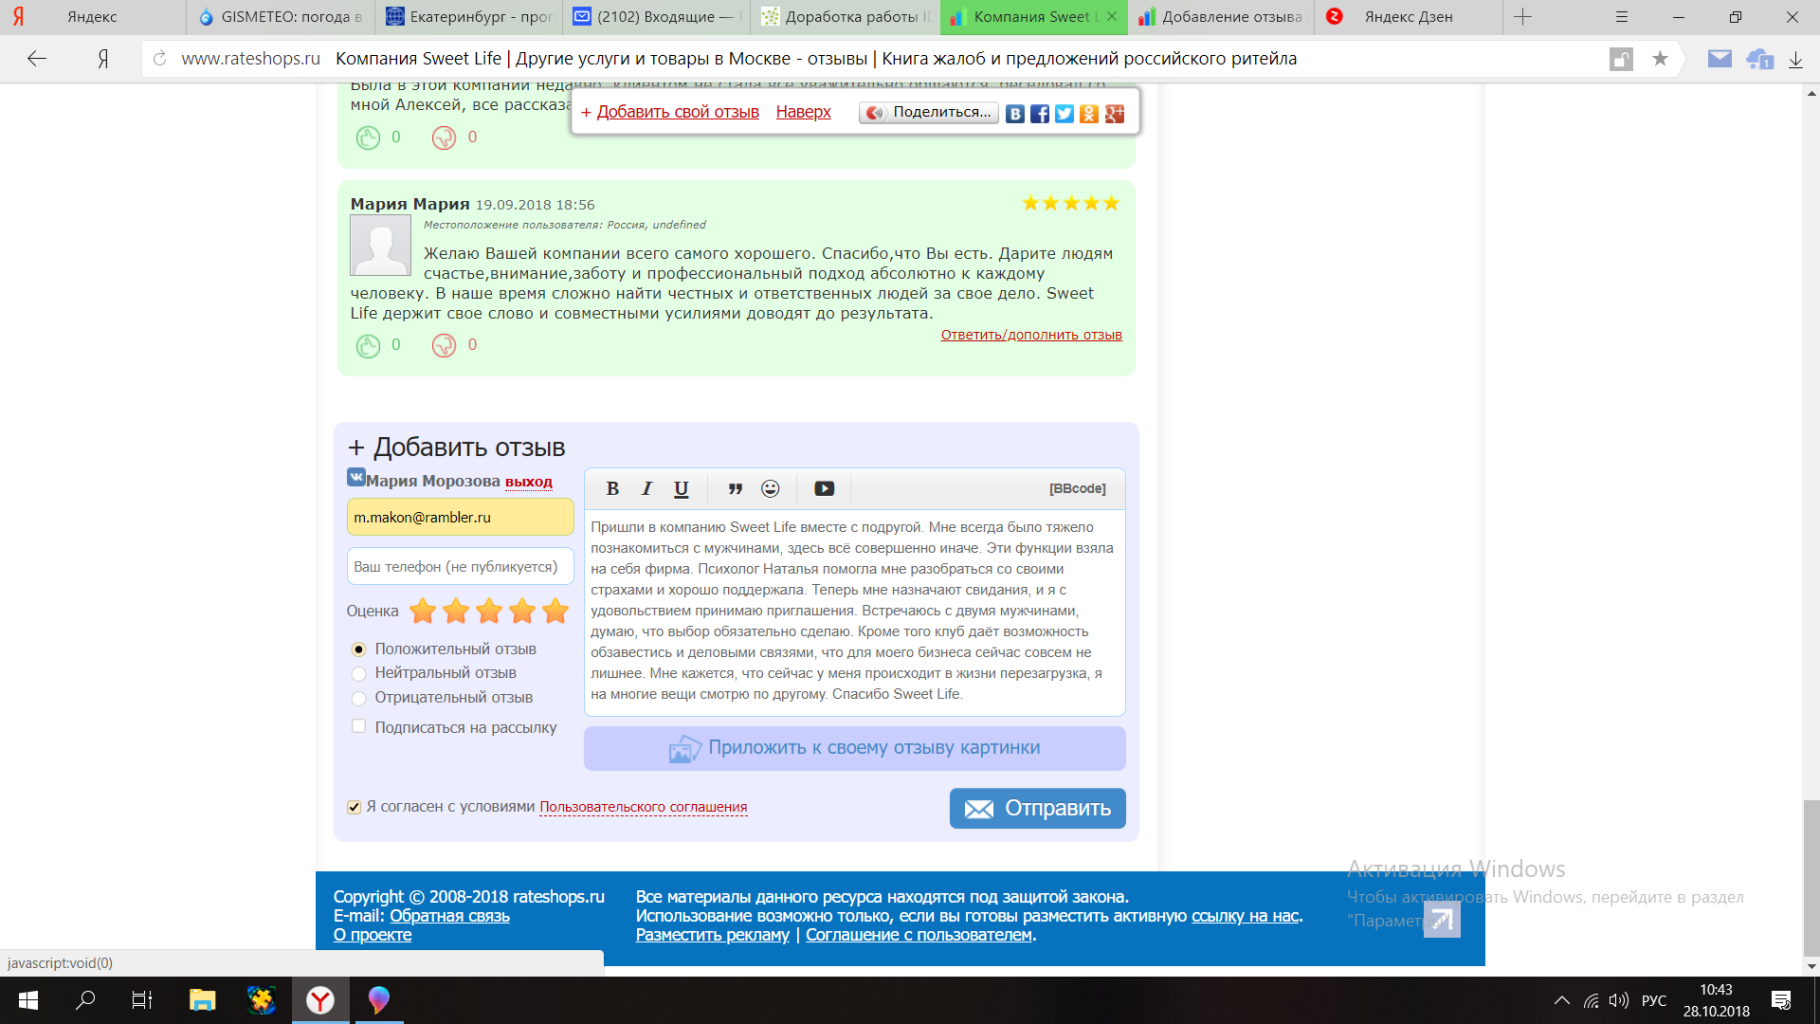Open browser downloads arrow icon
The width and height of the screenshot is (1820, 1024).
point(1796,59)
